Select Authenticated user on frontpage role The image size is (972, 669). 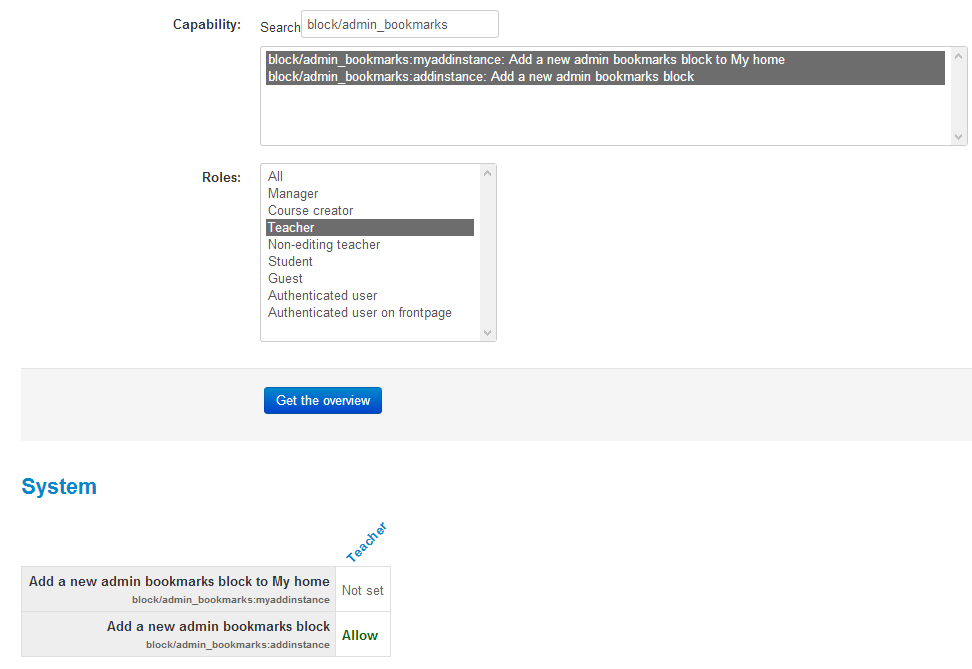click(x=369, y=312)
